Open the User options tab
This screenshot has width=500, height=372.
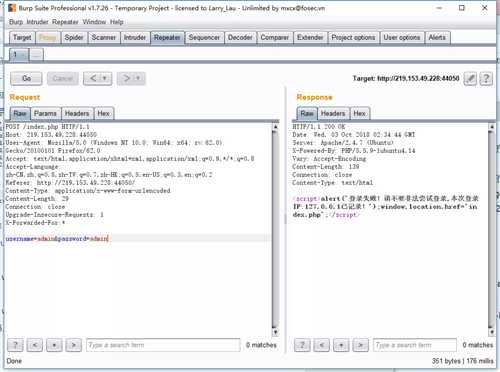pyautogui.click(x=402, y=38)
